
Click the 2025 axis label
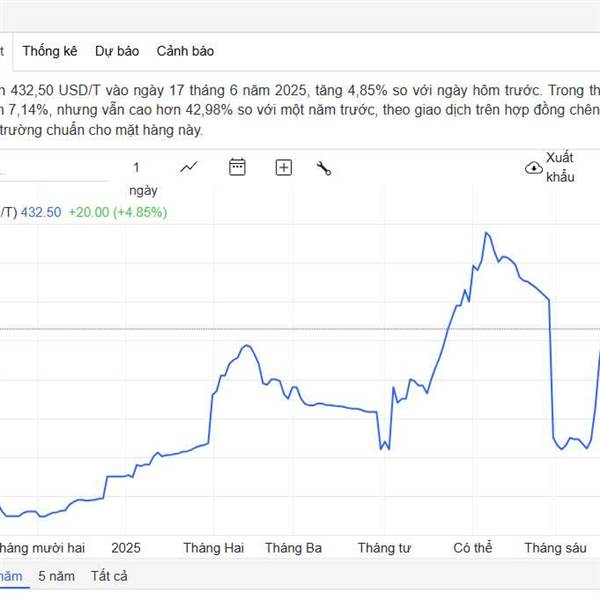126,548
